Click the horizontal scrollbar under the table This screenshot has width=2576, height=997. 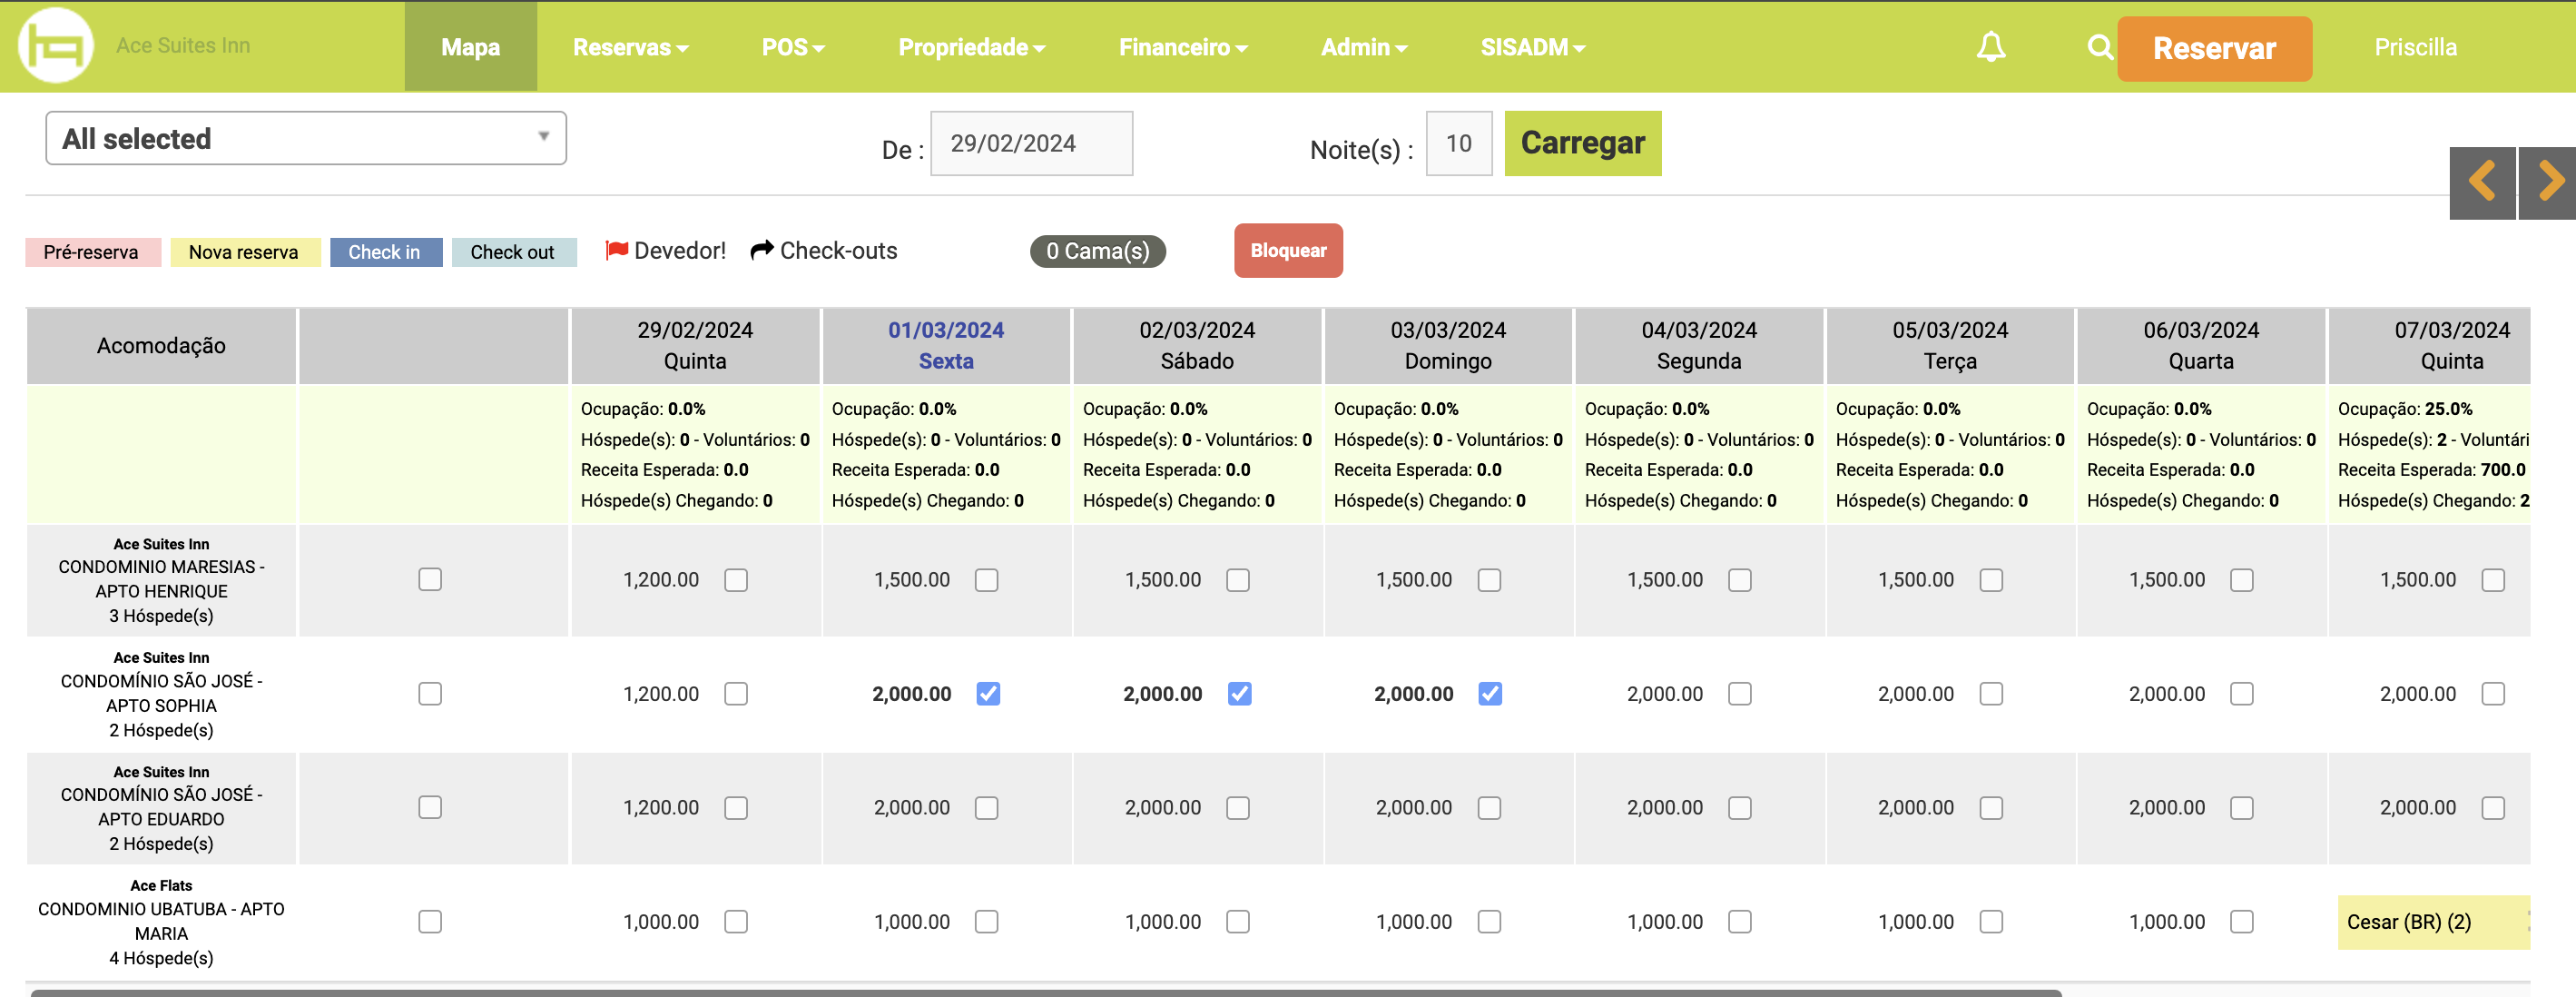point(1045,992)
